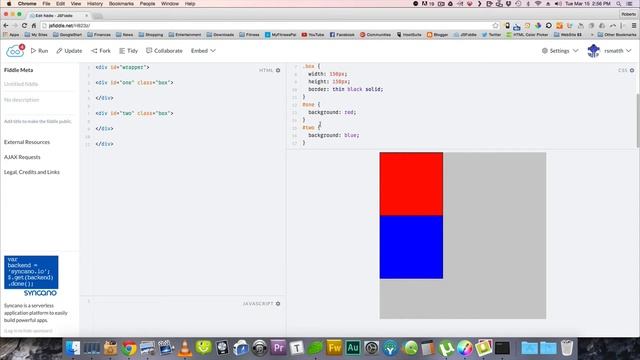Open the Facebook bookmark
The width and height of the screenshot is (640, 360).
pyautogui.click(x=342, y=35)
